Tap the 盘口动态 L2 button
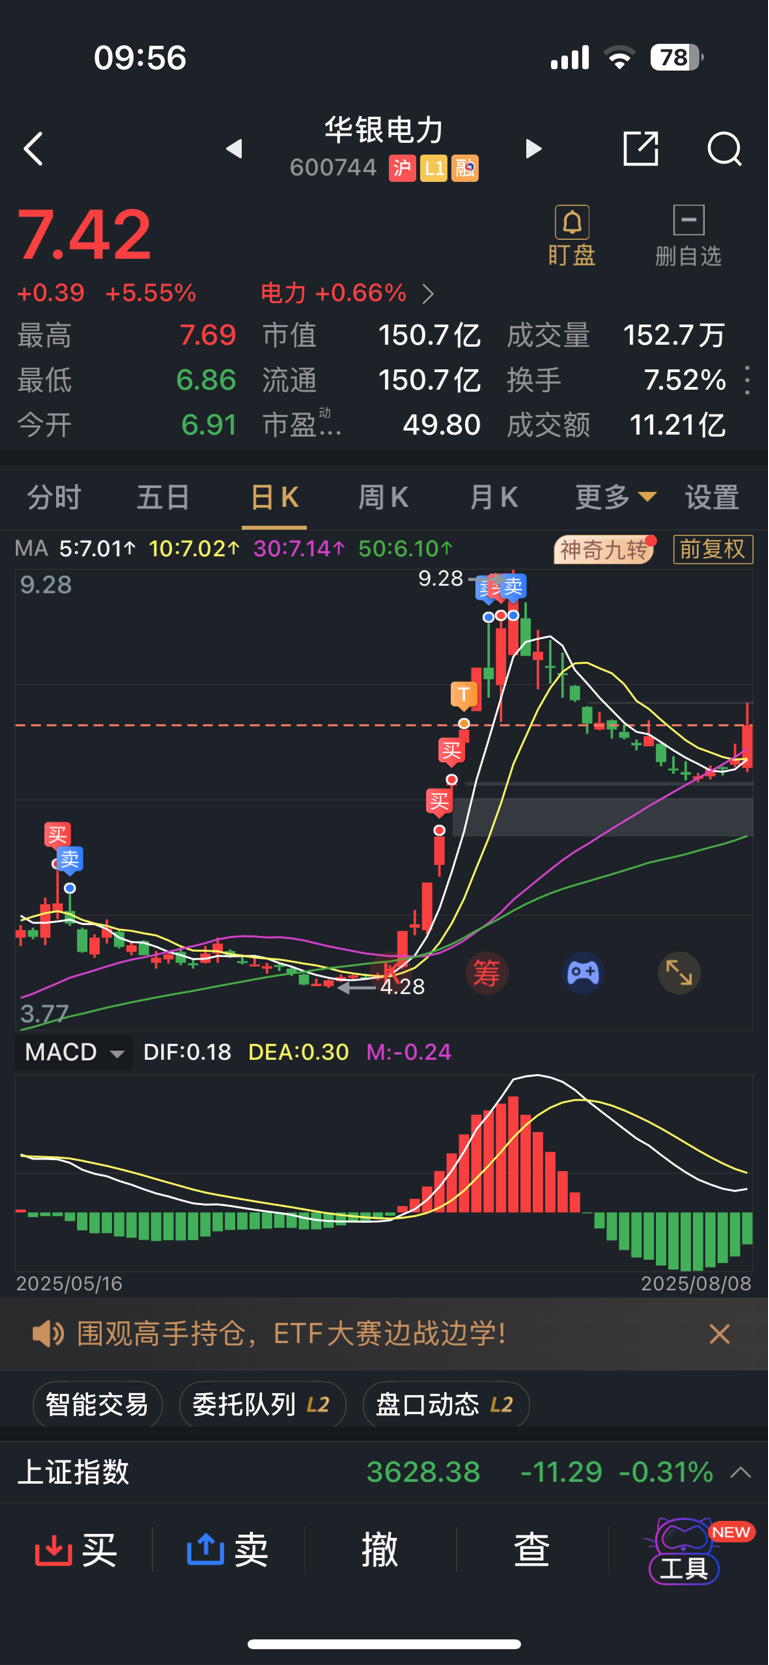This screenshot has width=769, height=1665. (445, 1404)
